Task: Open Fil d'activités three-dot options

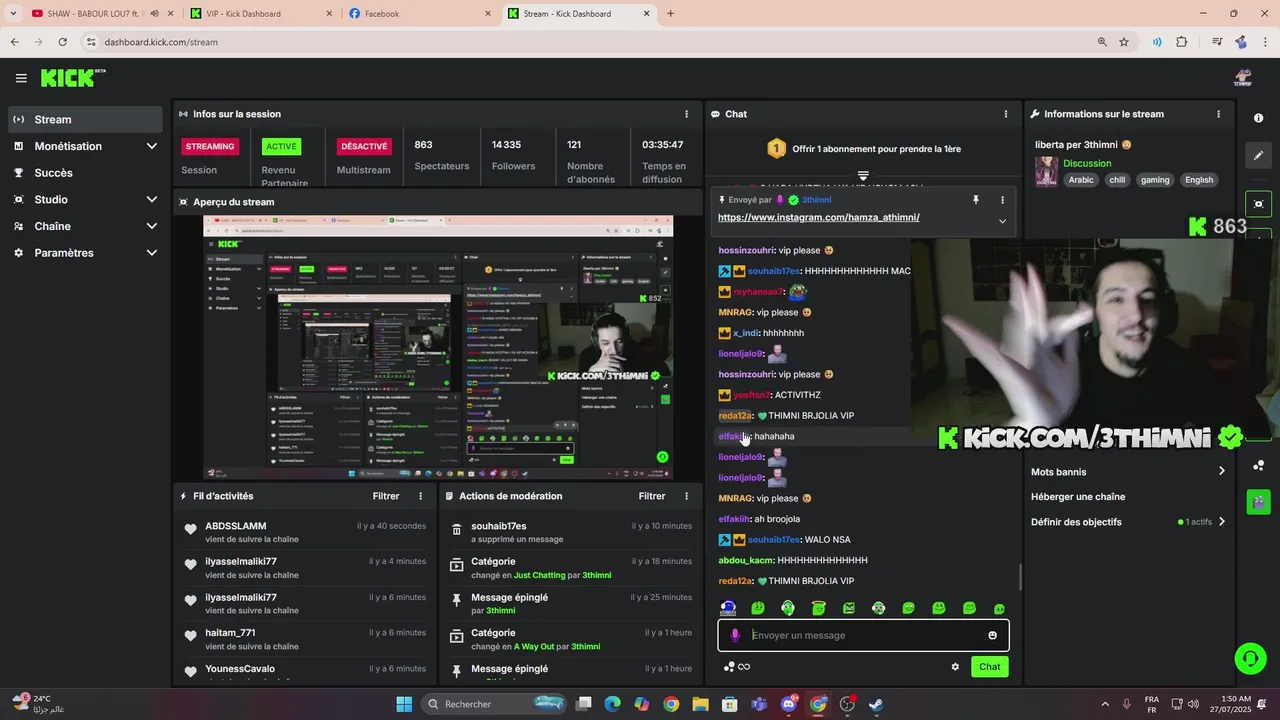Action: (420, 496)
